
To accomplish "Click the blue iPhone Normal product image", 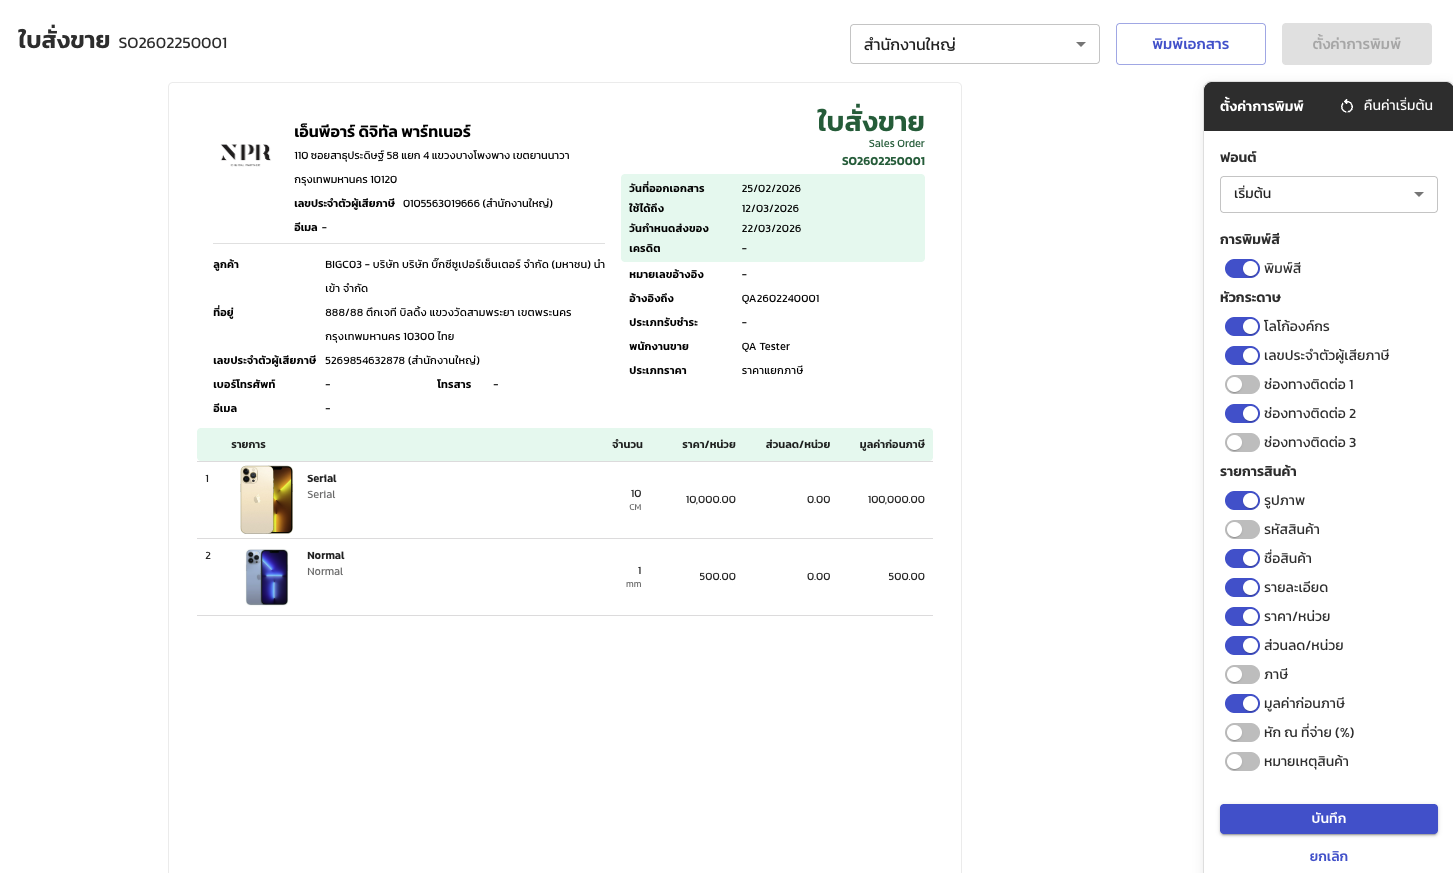I will (x=267, y=577).
